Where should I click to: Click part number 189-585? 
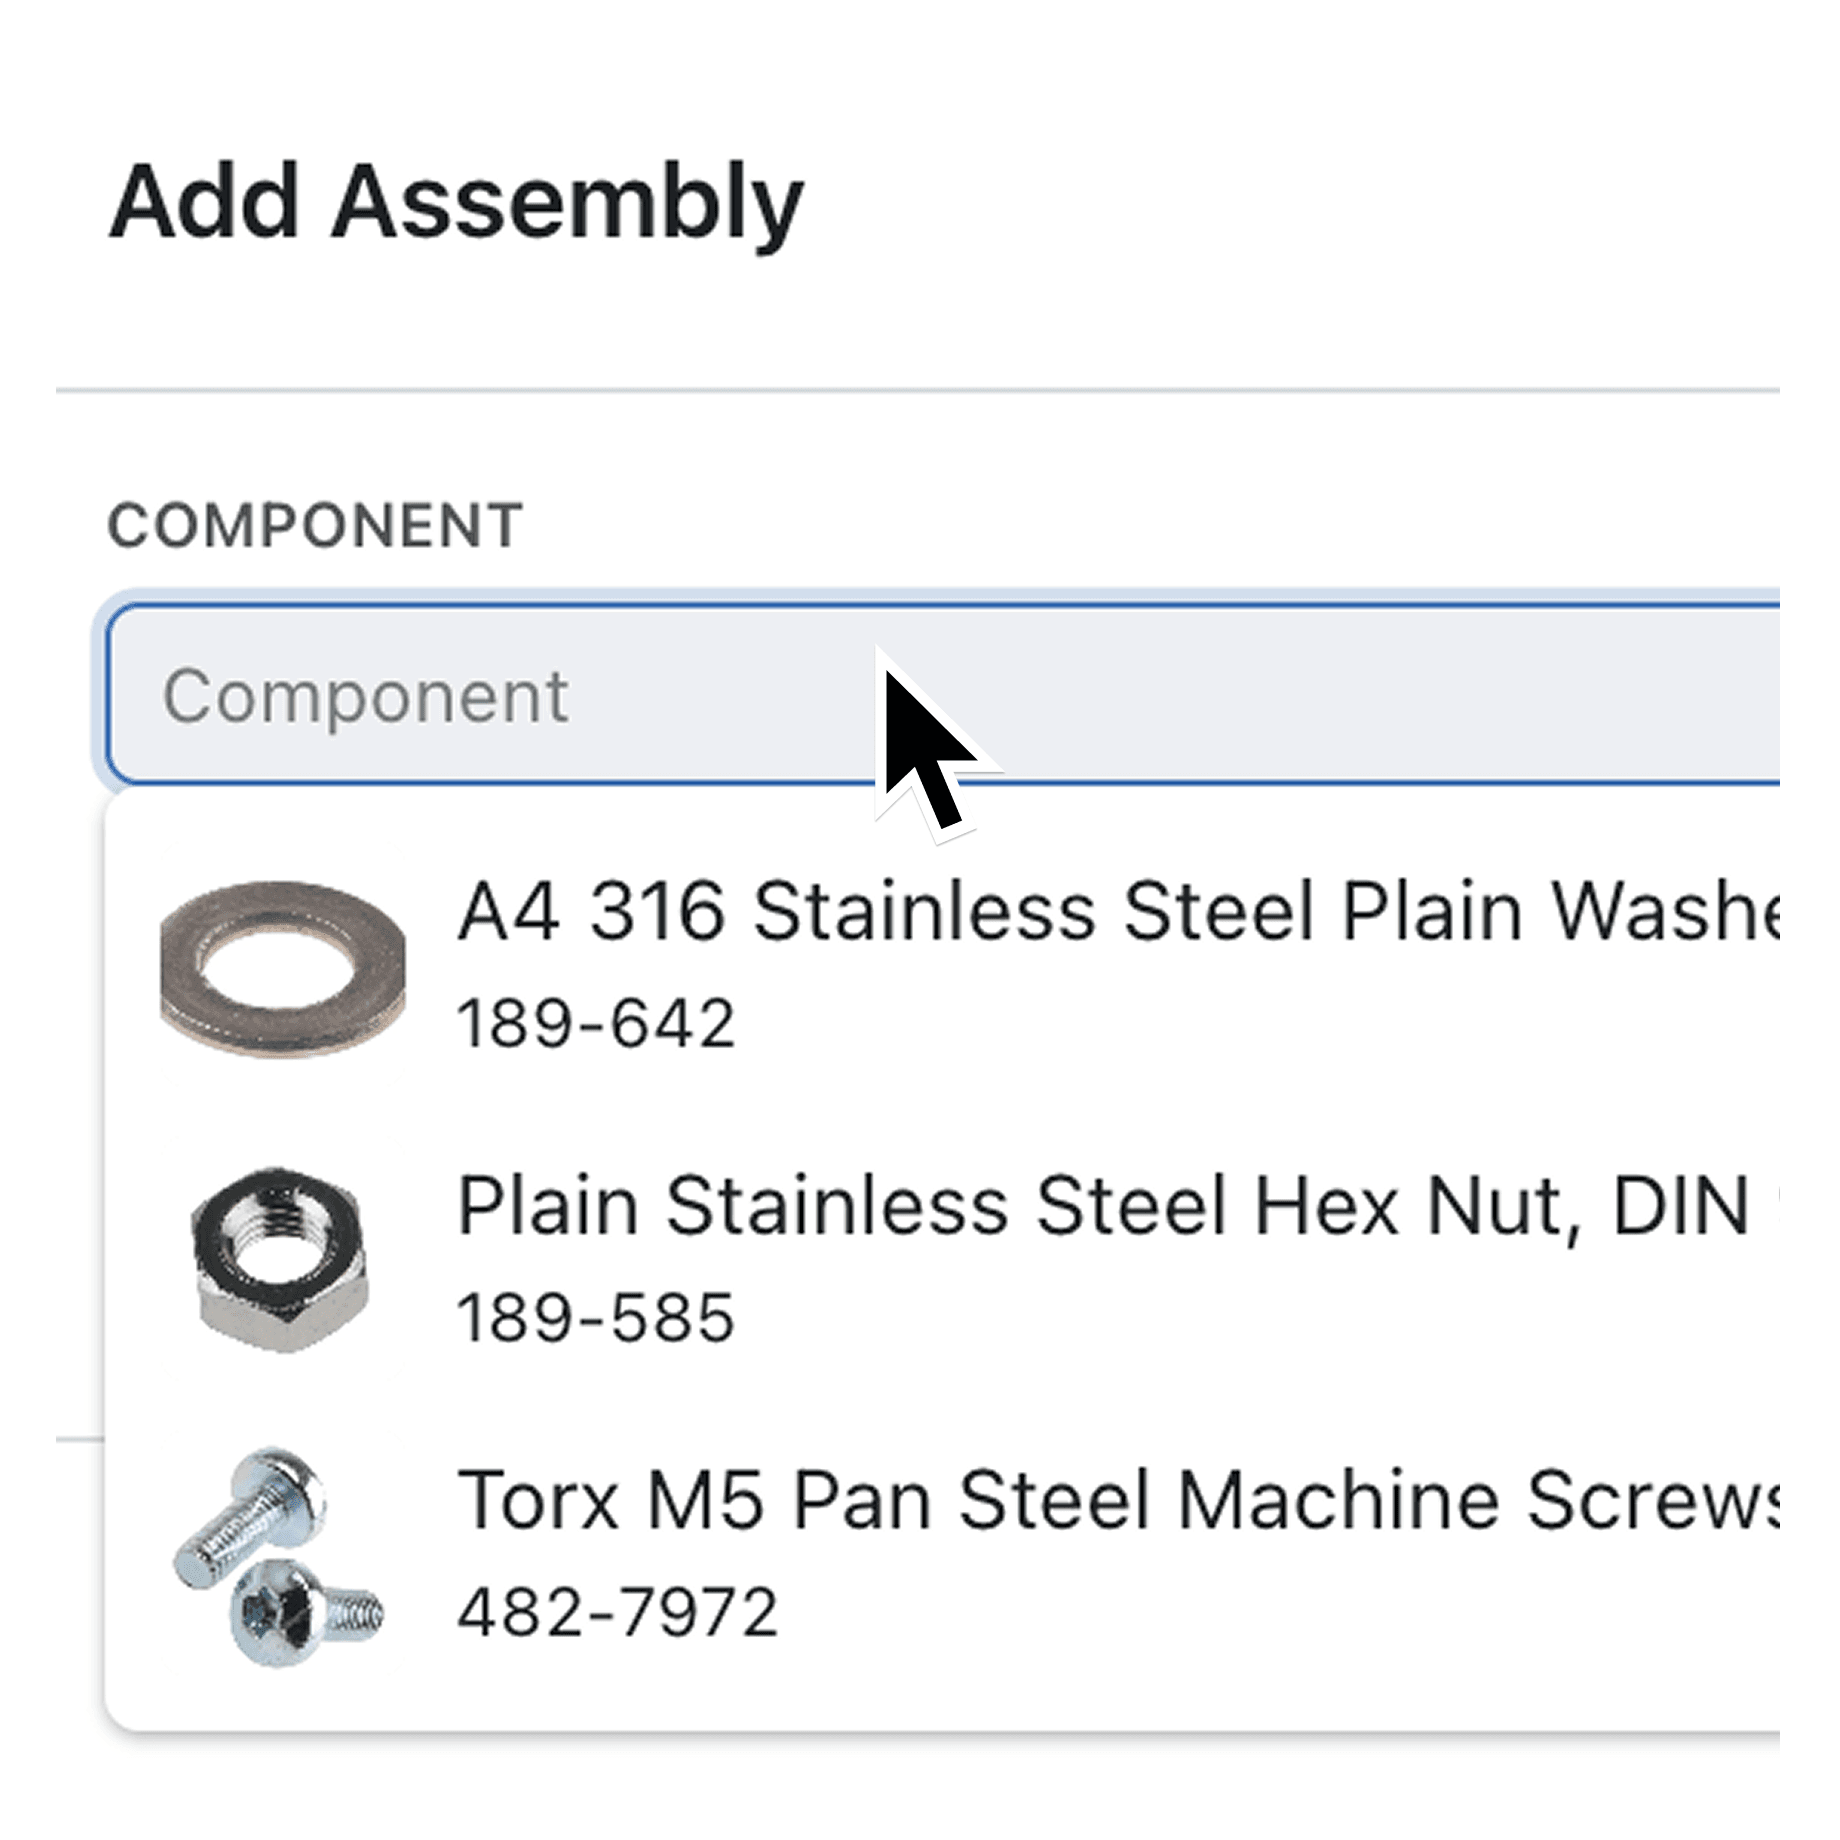coord(596,1317)
